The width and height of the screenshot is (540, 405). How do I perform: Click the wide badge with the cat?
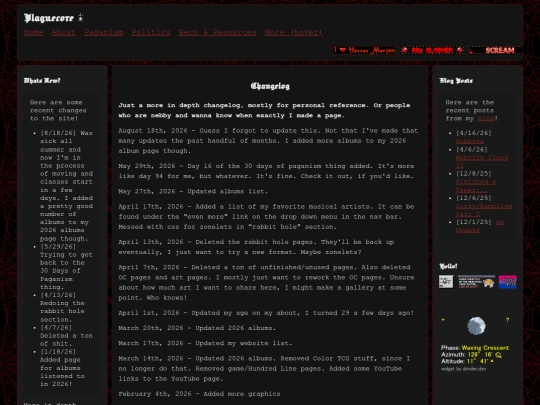pyautogui.click(x=476, y=282)
